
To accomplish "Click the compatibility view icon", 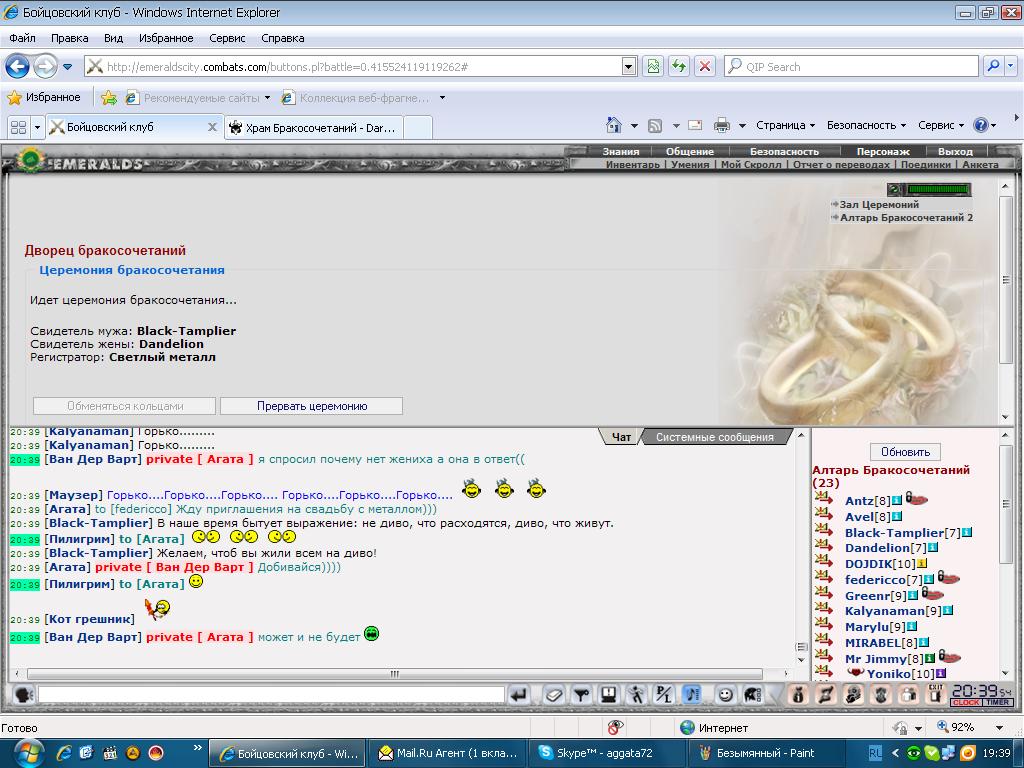I will click(653, 66).
